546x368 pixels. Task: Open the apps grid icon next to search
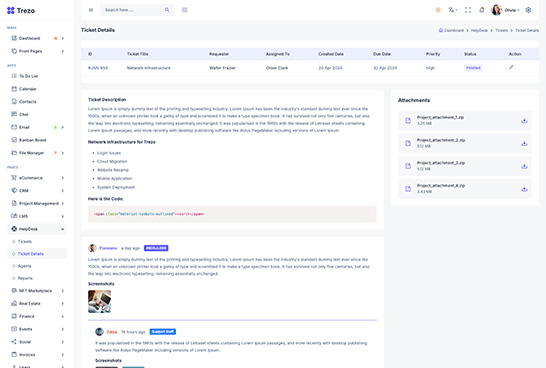[x=185, y=10]
